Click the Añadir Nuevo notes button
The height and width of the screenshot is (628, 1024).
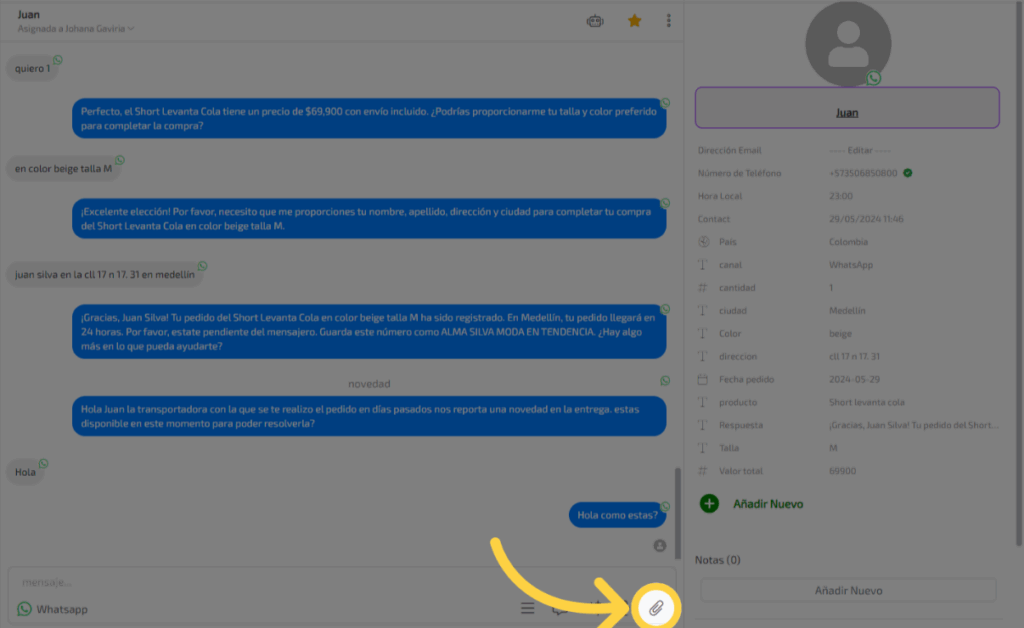pos(847,590)
